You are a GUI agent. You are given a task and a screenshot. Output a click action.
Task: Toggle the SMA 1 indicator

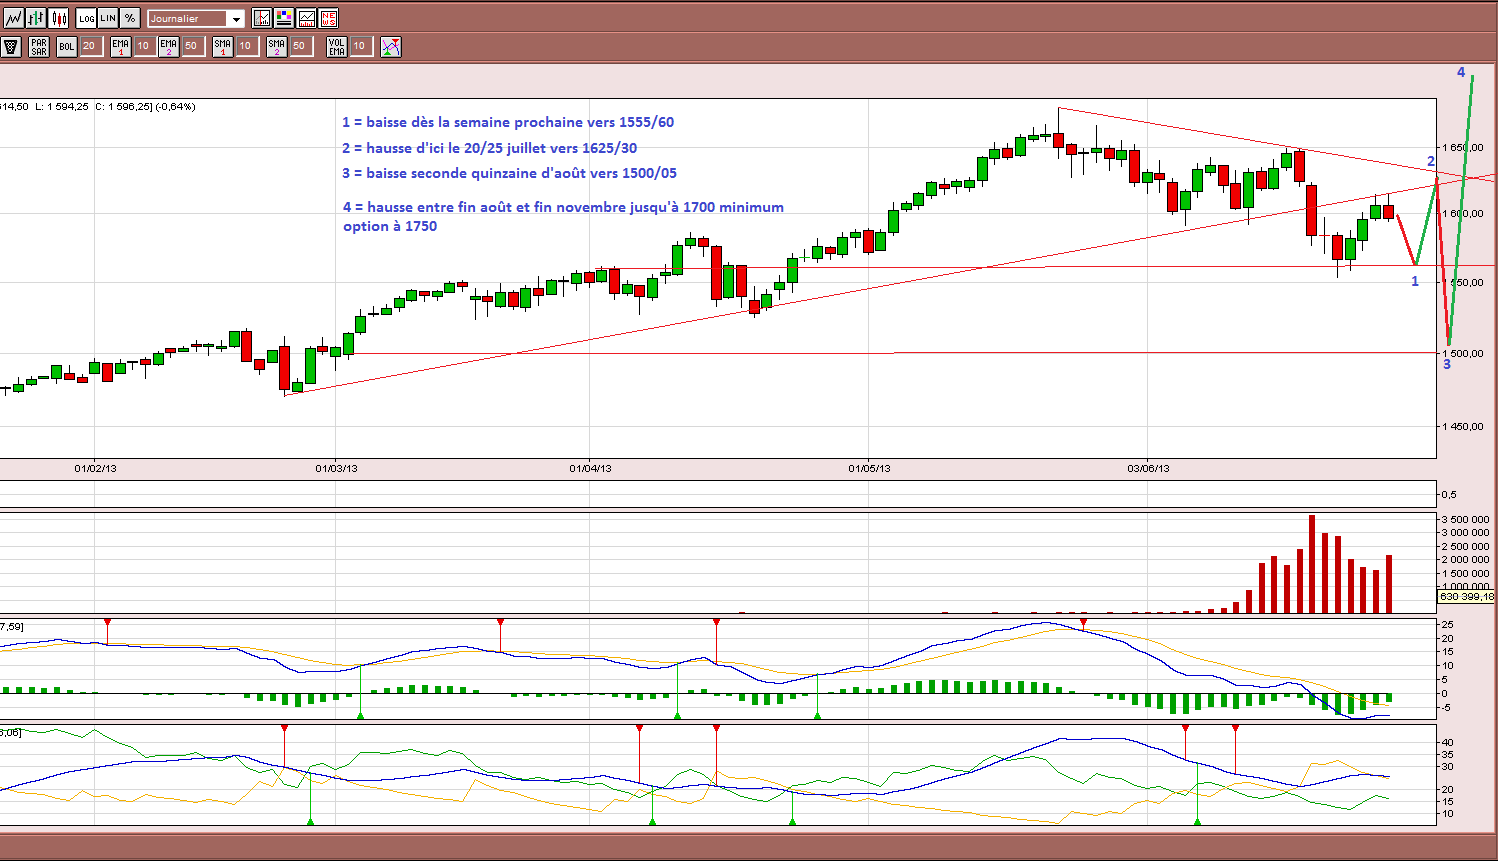(x=223, y=46)
